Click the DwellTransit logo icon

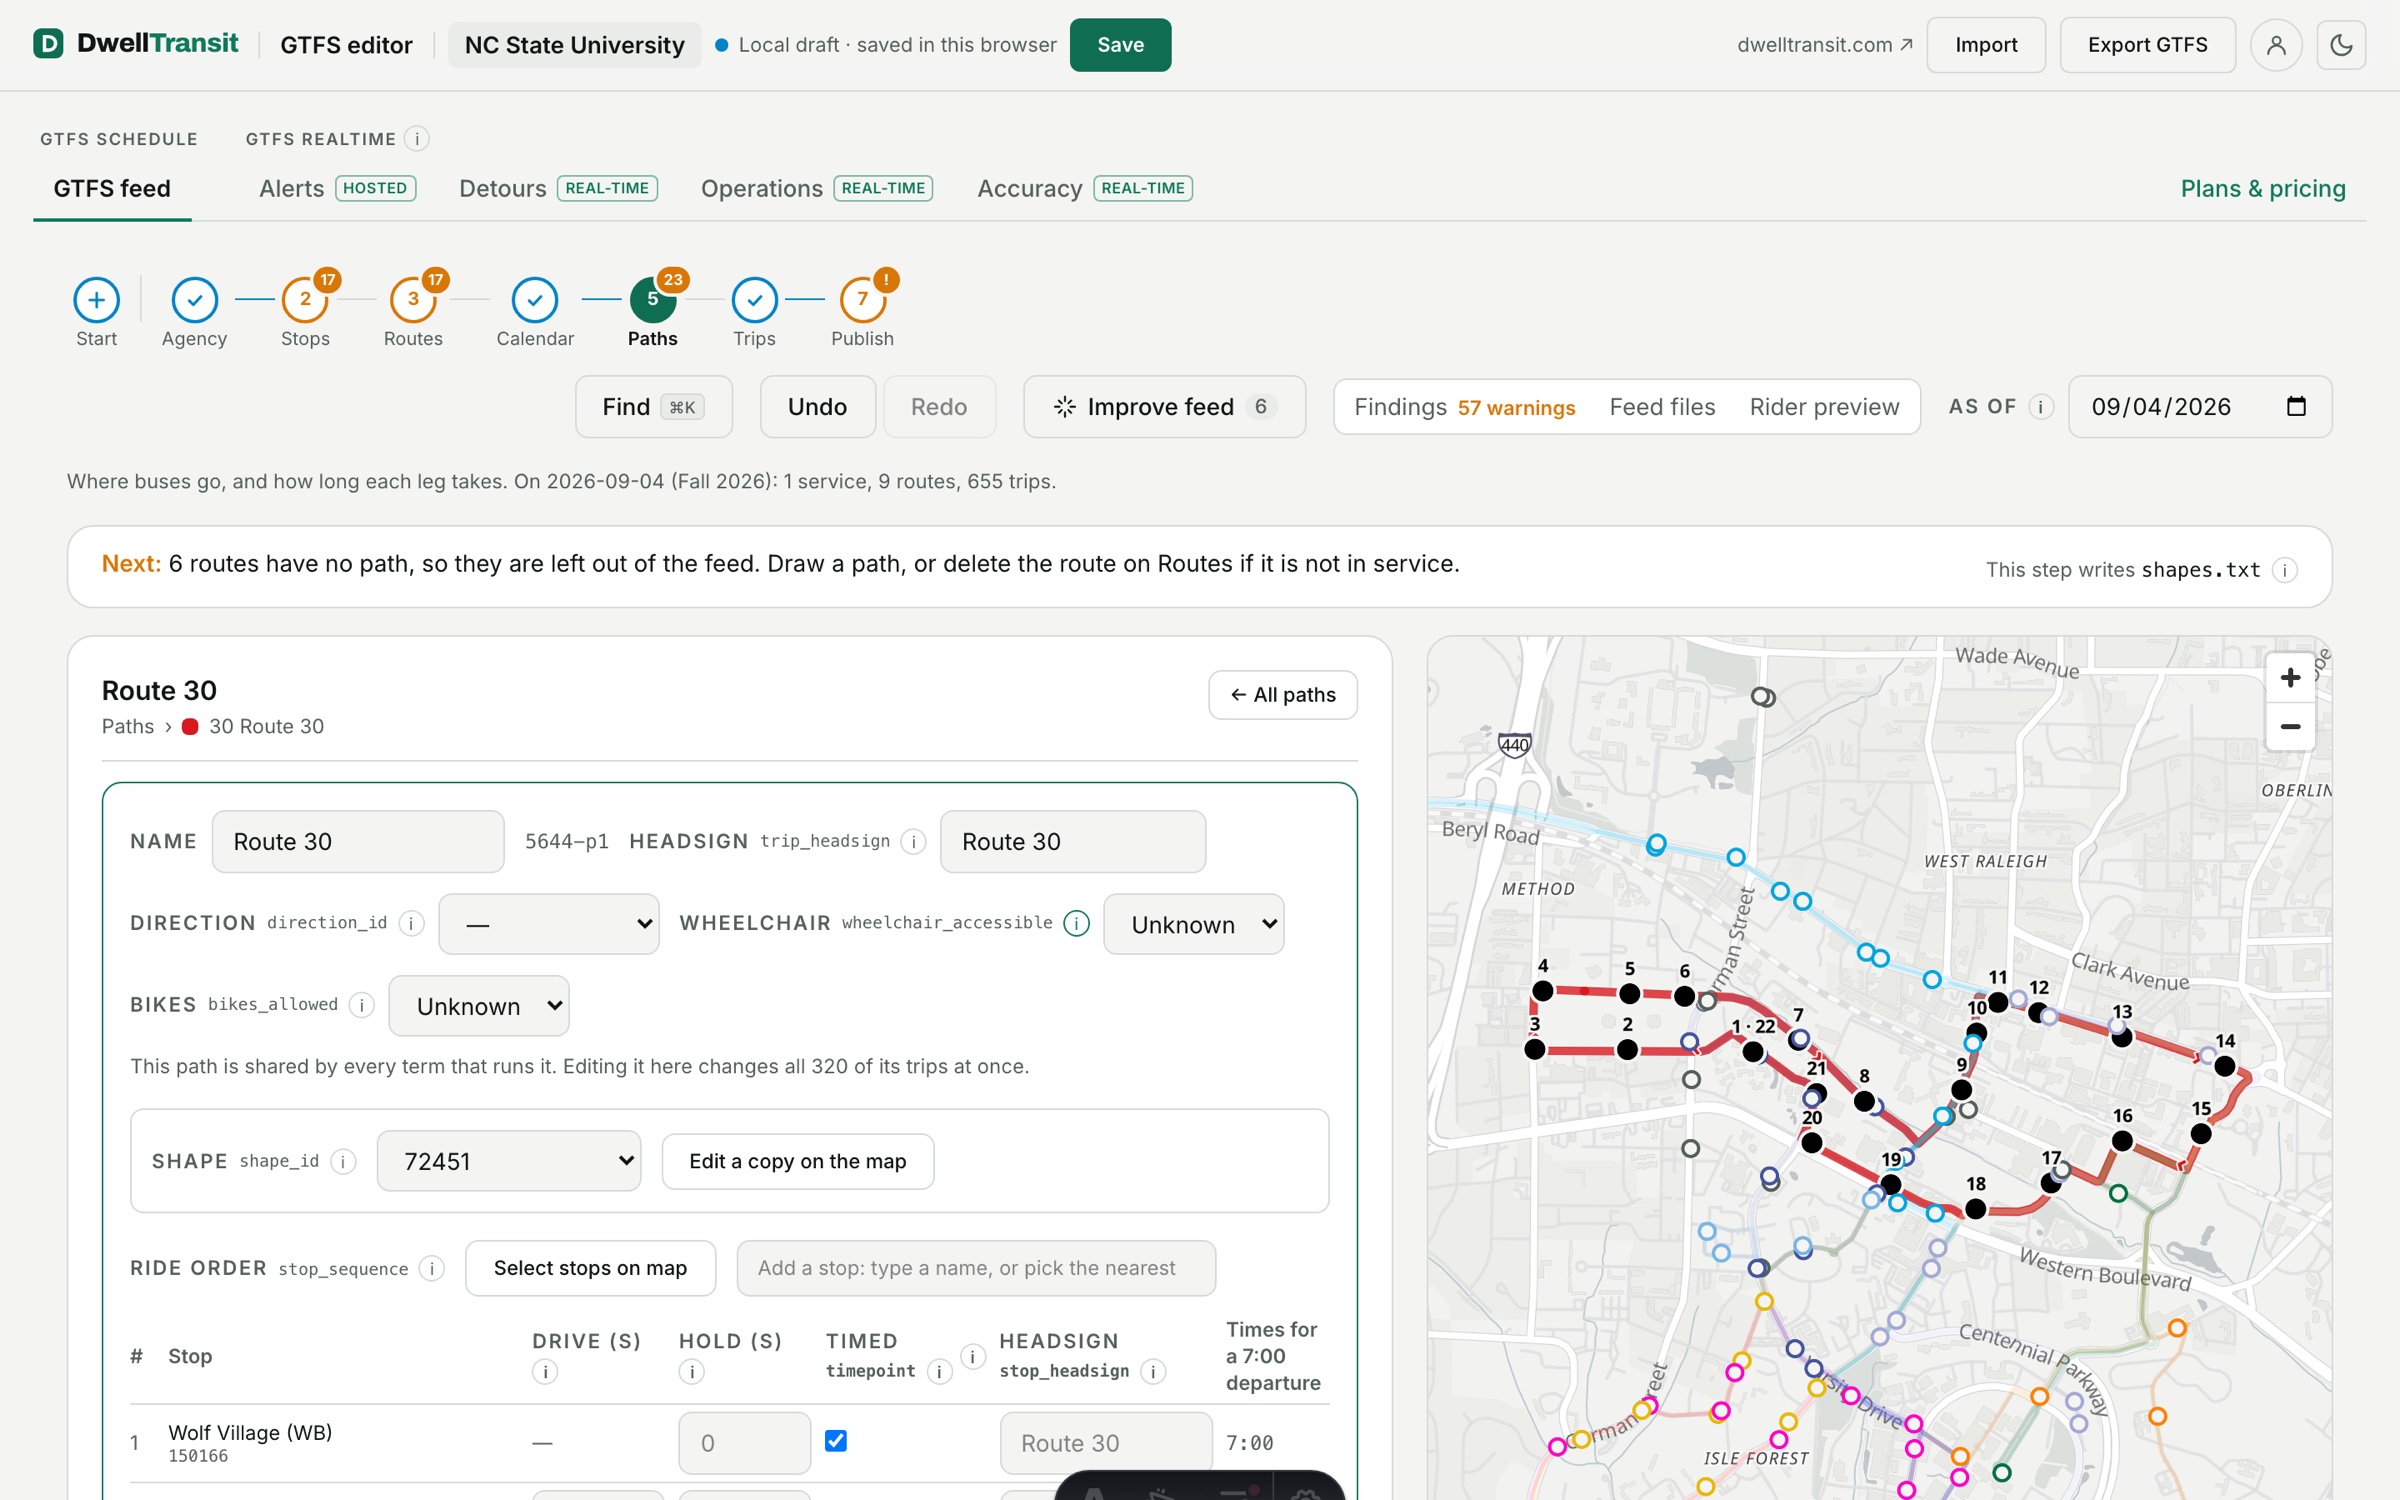coord(48,44)
